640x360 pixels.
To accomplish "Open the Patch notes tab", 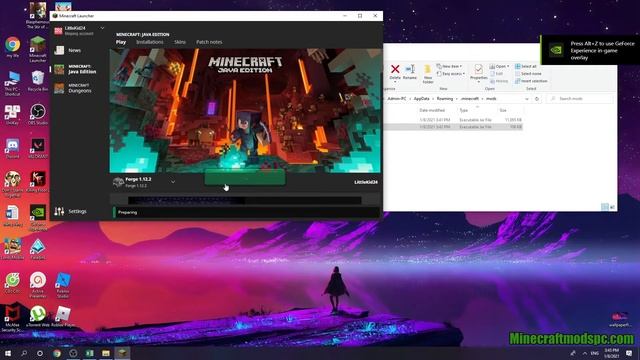I will (x=209, y=42).
